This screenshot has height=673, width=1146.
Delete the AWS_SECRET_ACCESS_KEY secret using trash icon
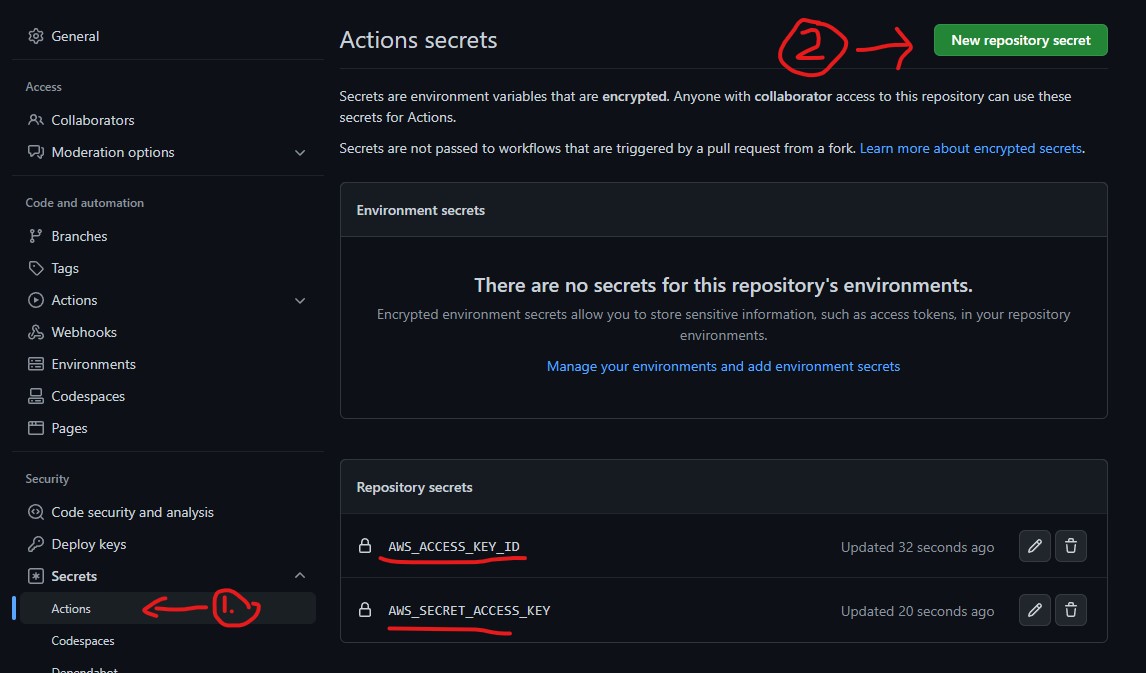point(1070,610)
